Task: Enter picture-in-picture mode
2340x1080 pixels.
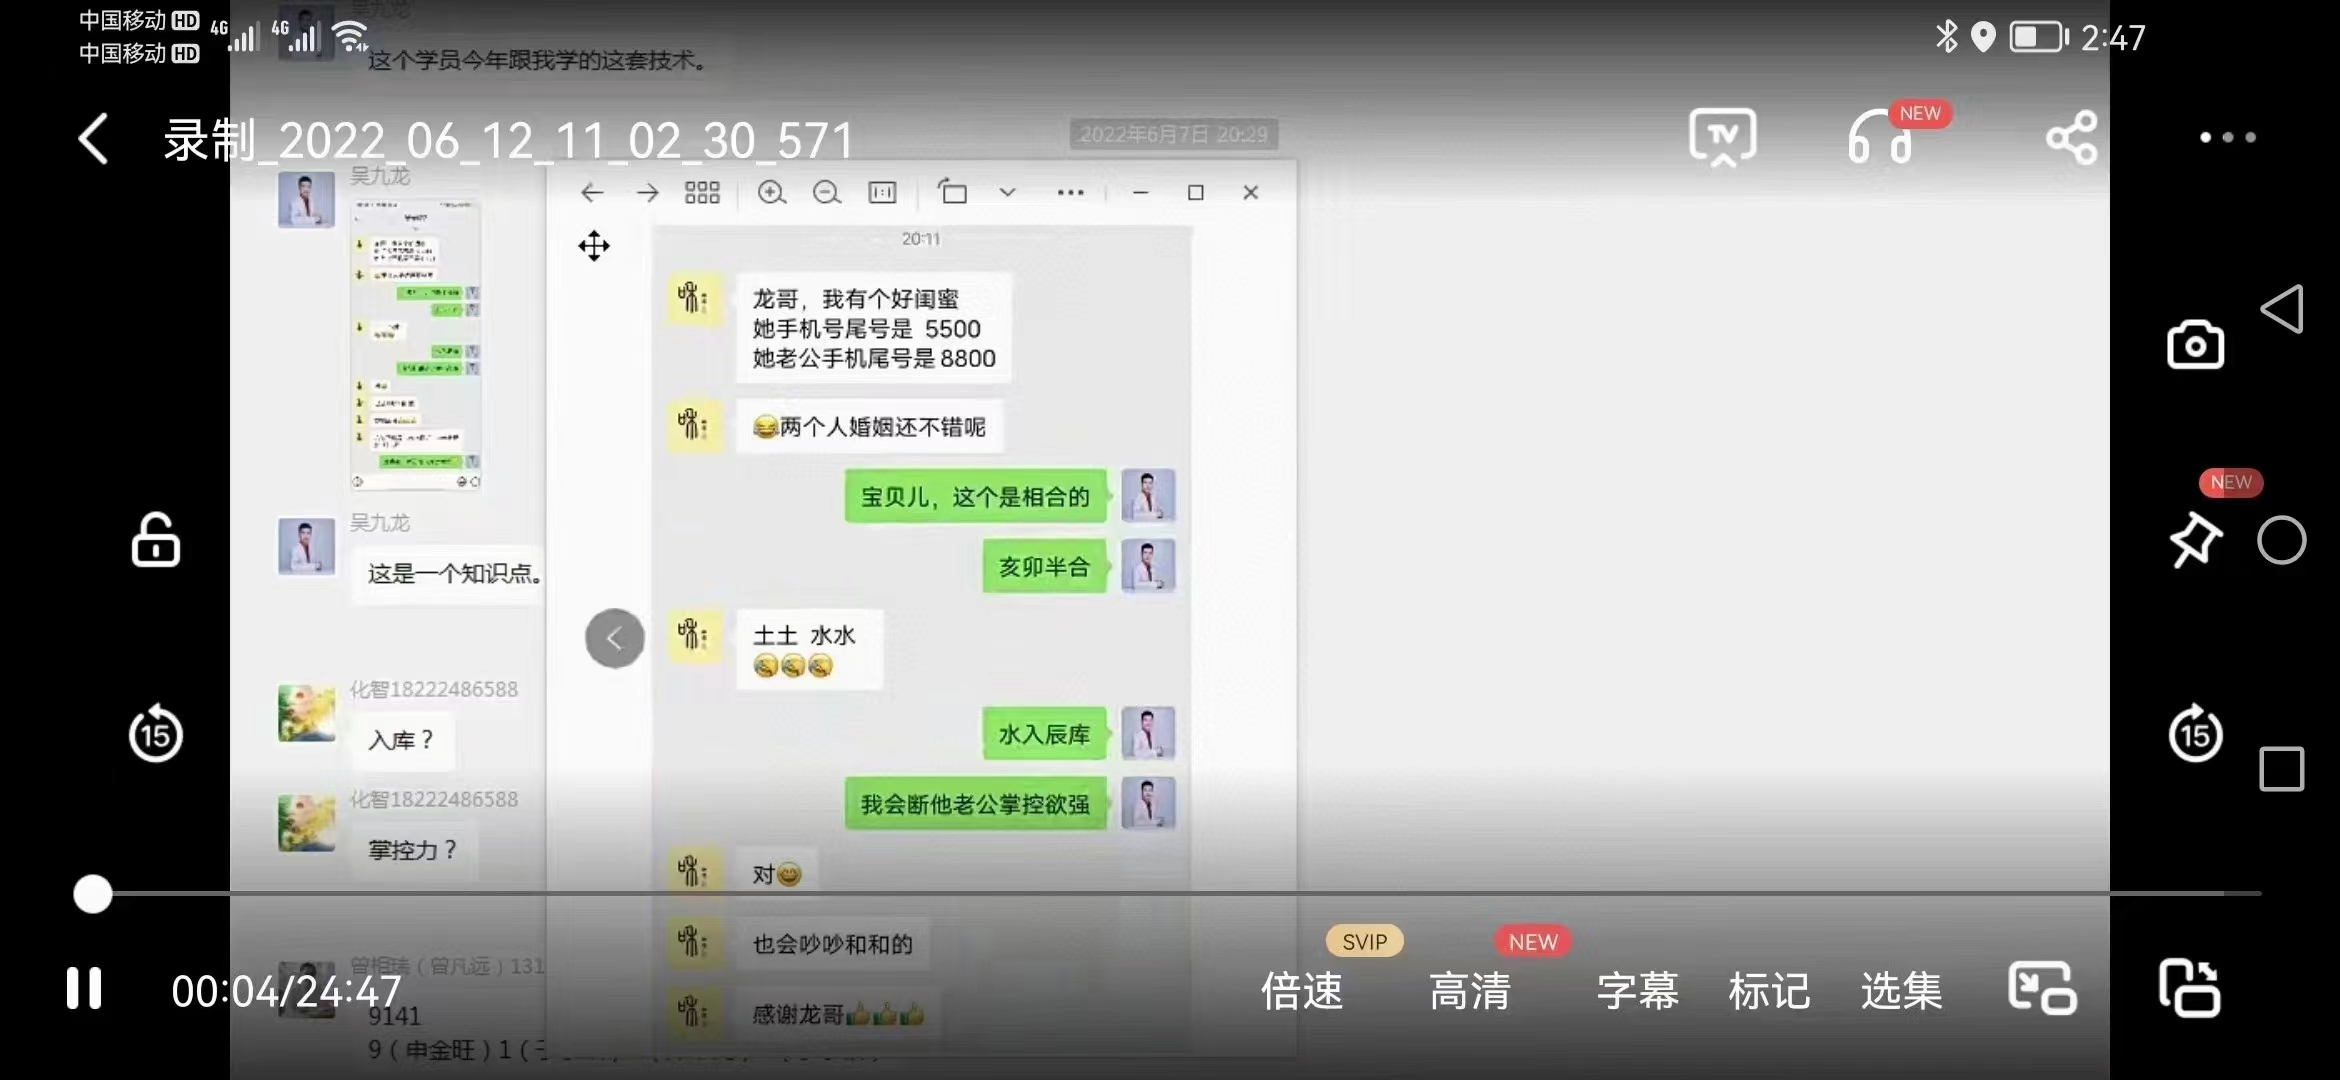Action: [x=2041, y=988]
